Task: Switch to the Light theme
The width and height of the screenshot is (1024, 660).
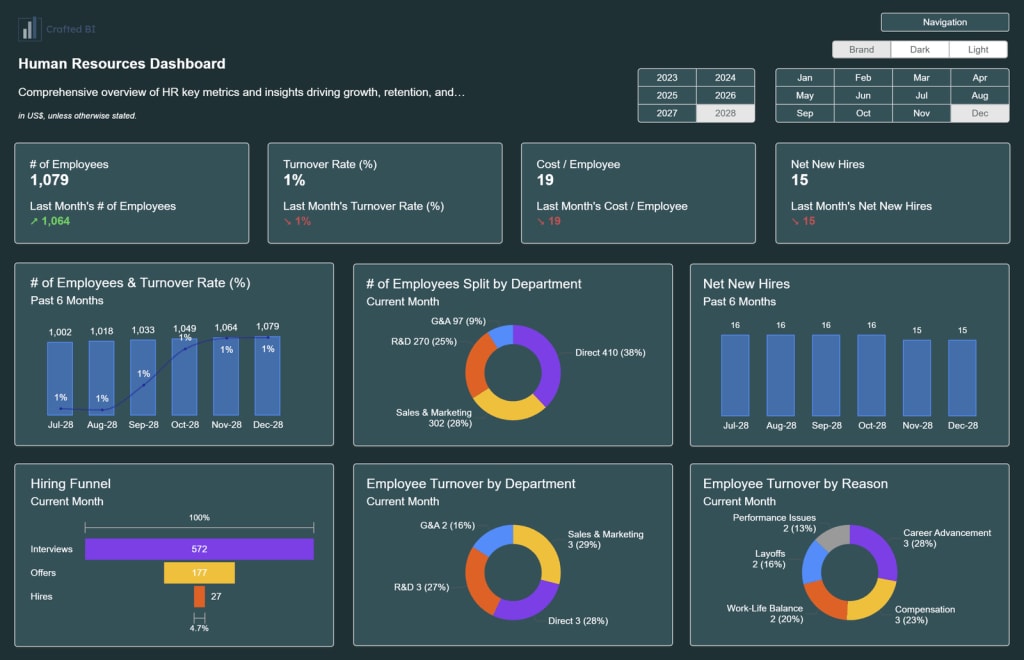Action: [x=978, y=49]
